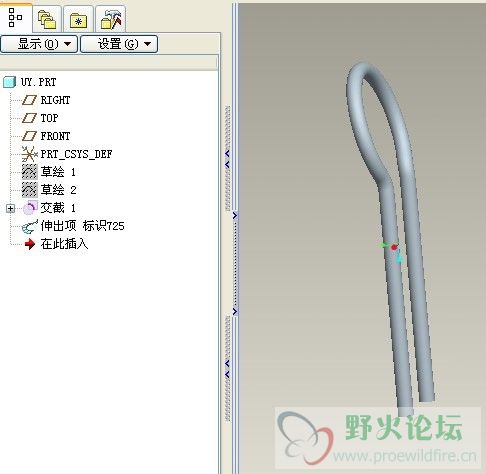Open the 显示(O) dropdown menu
Viewport: 486px width, 474px height.
coord(39,44)
